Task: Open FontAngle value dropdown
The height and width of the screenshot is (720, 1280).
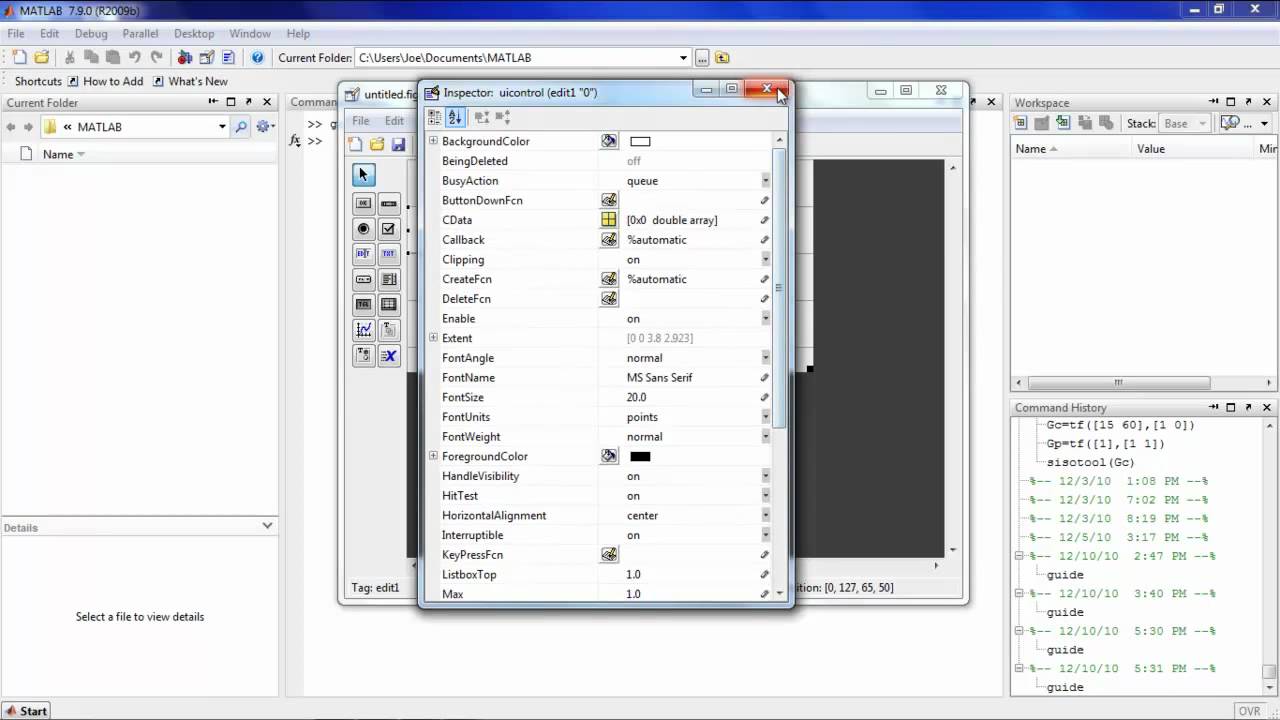Action: [765, 358]
